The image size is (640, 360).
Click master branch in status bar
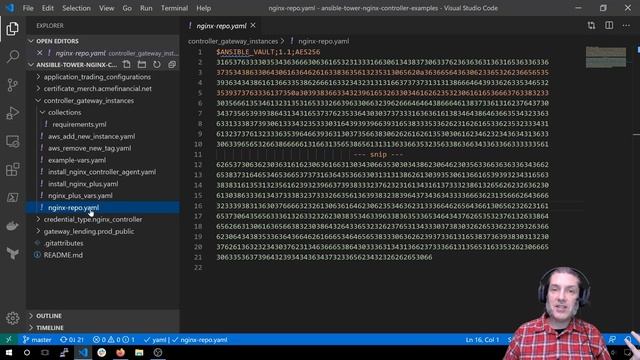37,340
